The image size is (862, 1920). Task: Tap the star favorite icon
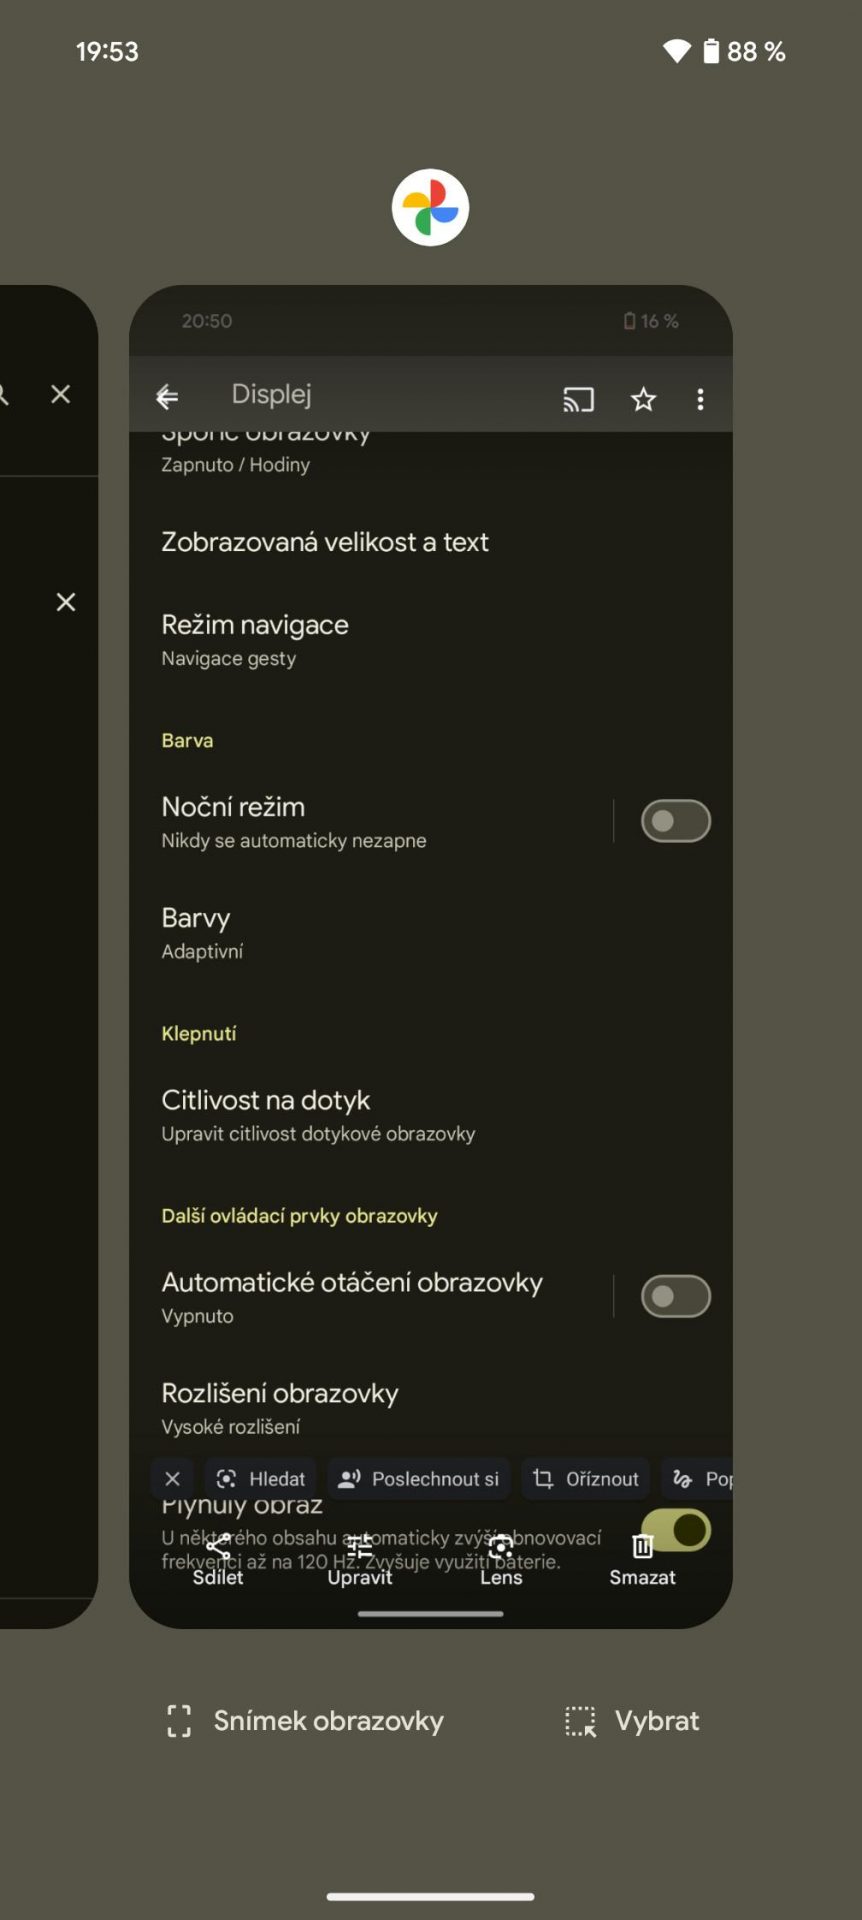pos(643,400)
